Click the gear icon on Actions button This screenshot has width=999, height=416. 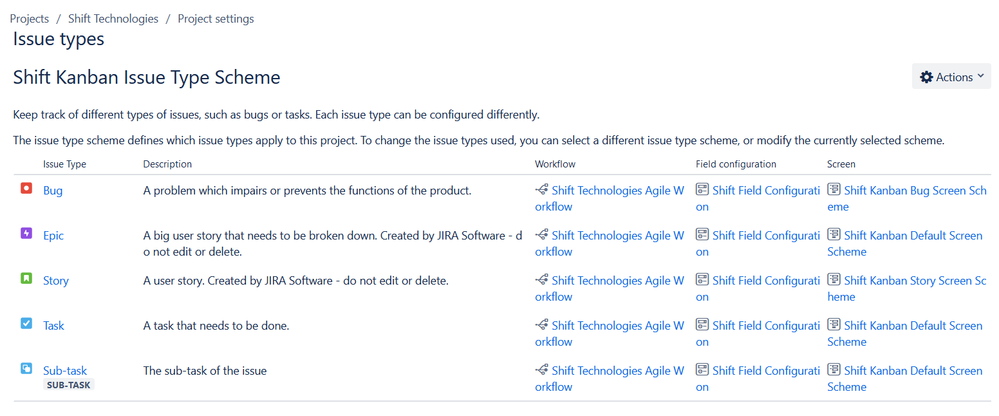pos(926,77)
